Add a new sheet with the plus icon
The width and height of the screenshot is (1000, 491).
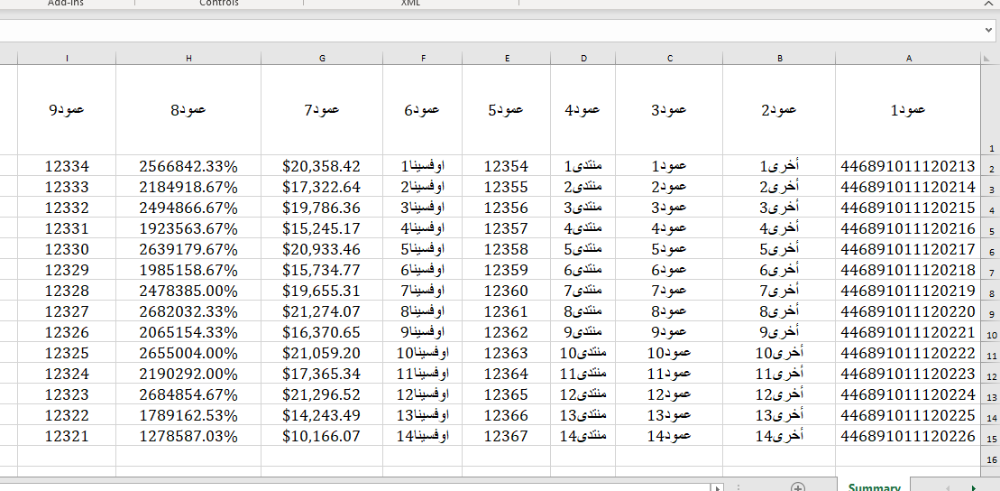797,487
